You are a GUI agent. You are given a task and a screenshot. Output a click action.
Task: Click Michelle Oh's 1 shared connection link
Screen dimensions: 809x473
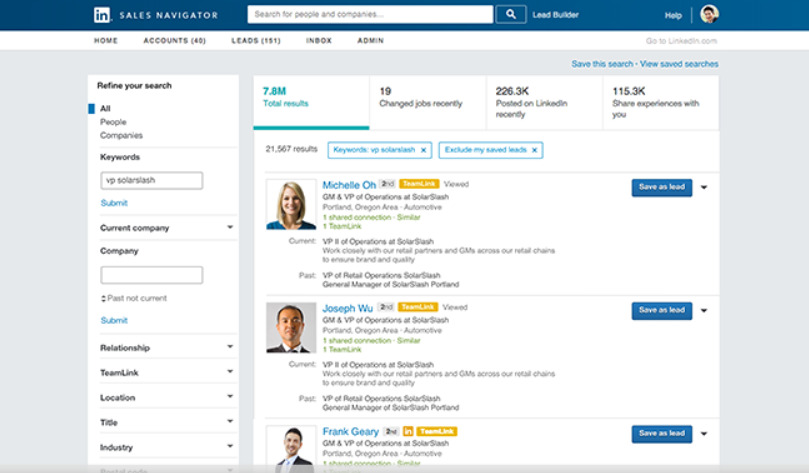click(x=357, y=217)
